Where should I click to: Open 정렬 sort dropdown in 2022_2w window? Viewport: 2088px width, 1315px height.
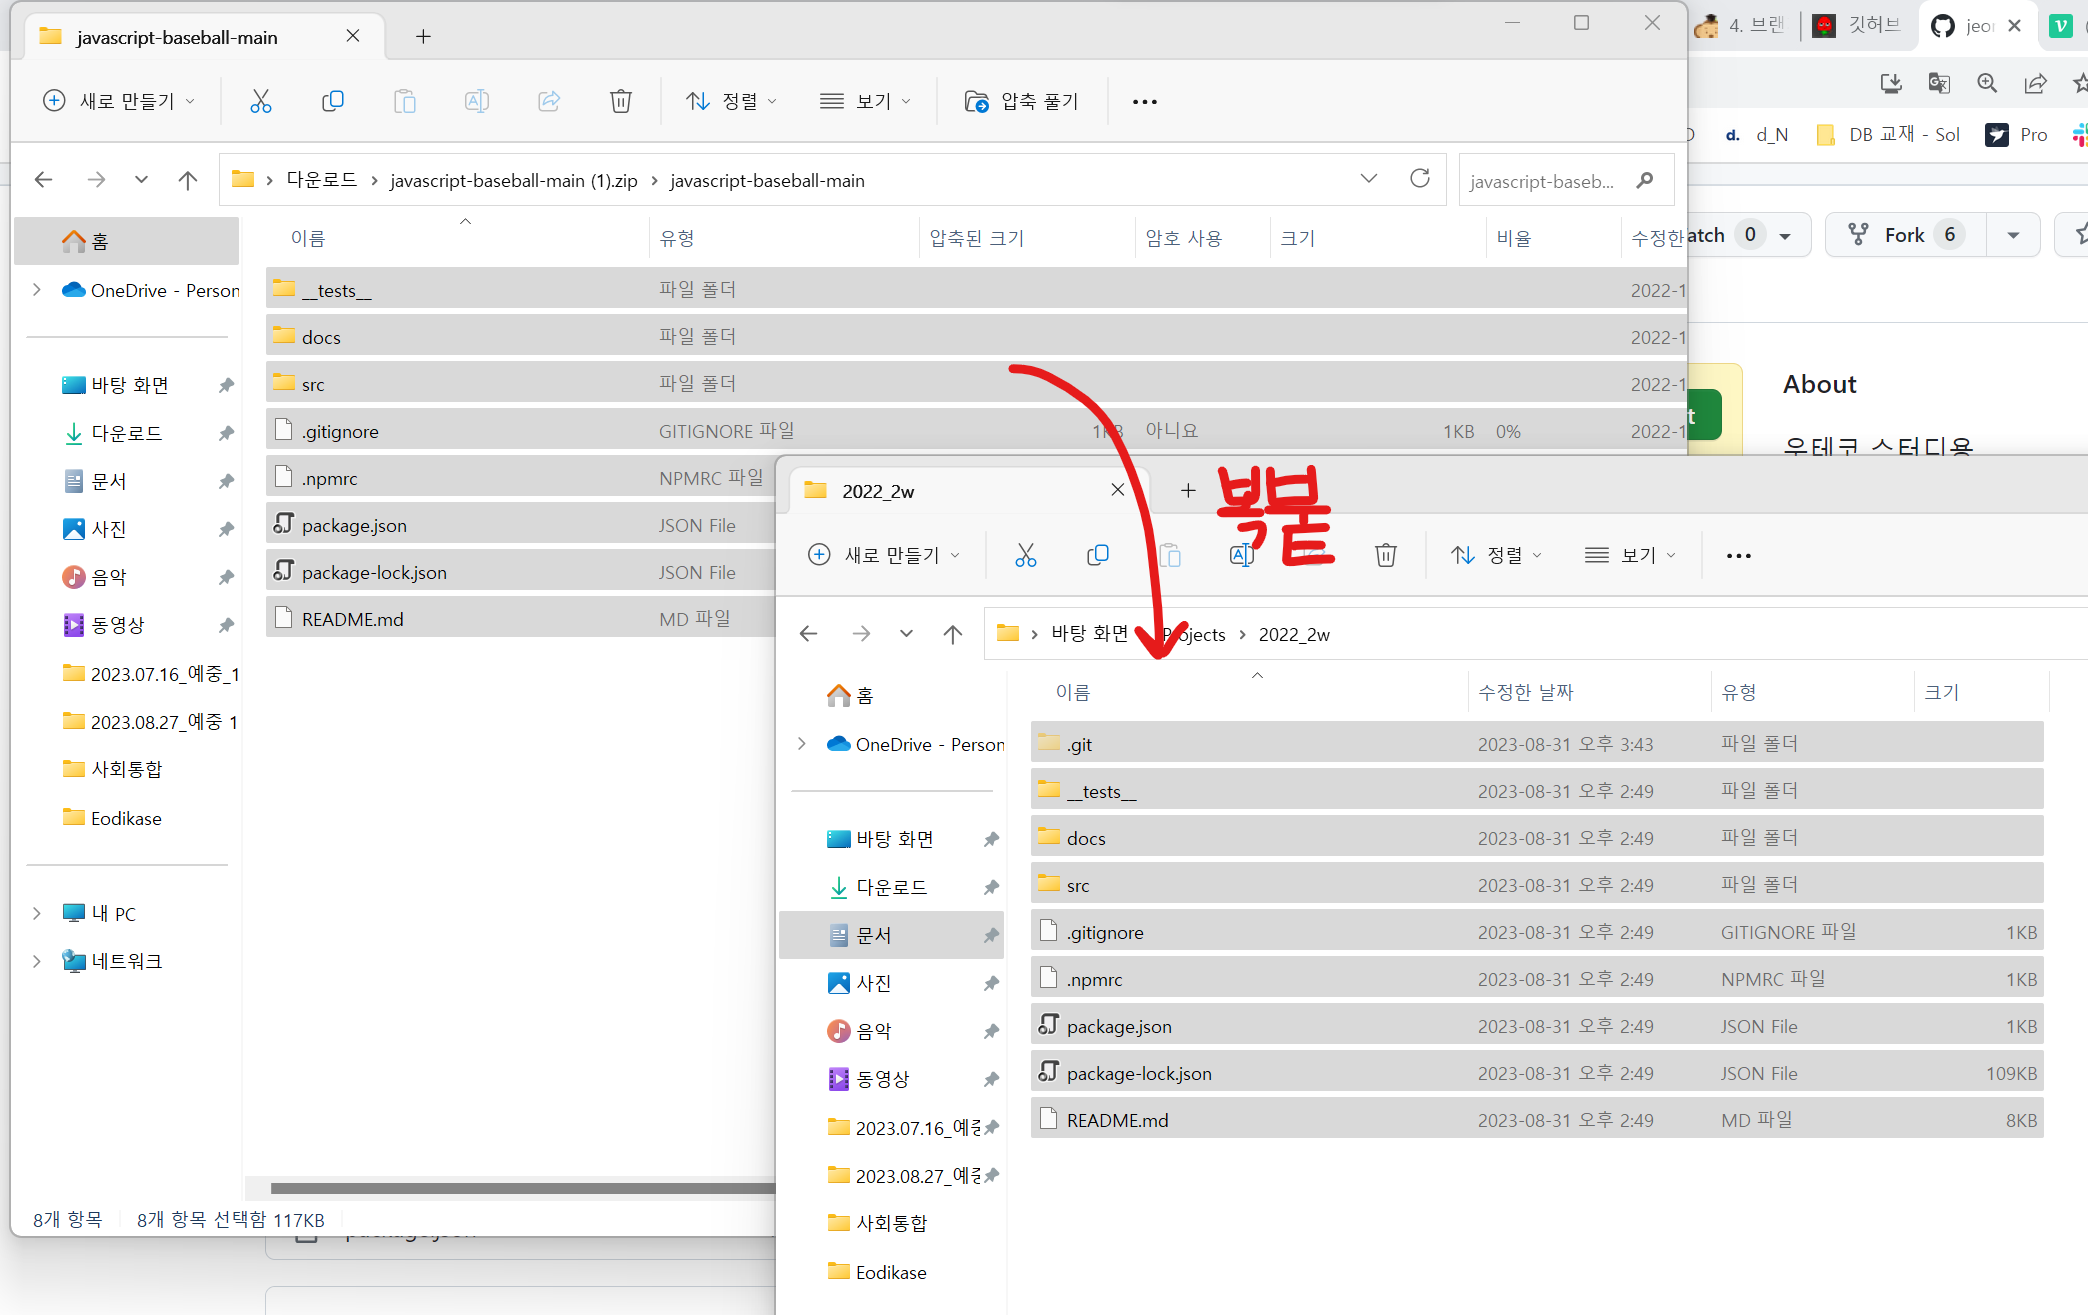[x=1496, y=555]
